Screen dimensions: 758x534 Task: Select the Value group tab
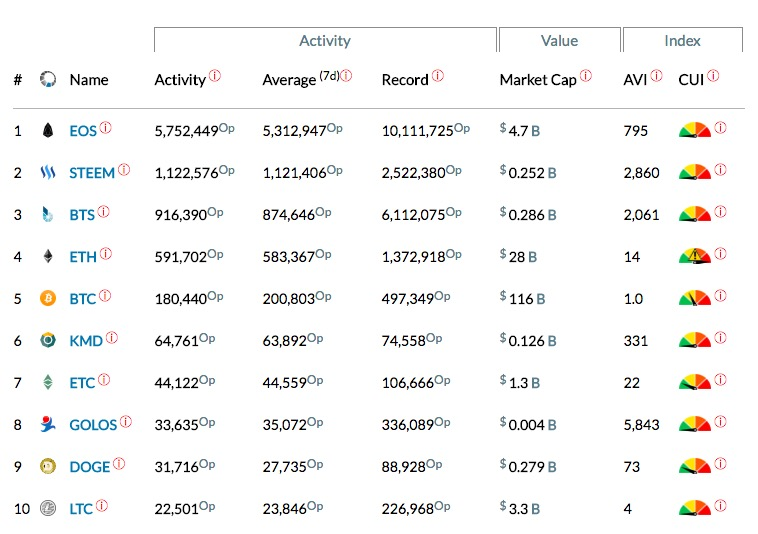point(559,40)
